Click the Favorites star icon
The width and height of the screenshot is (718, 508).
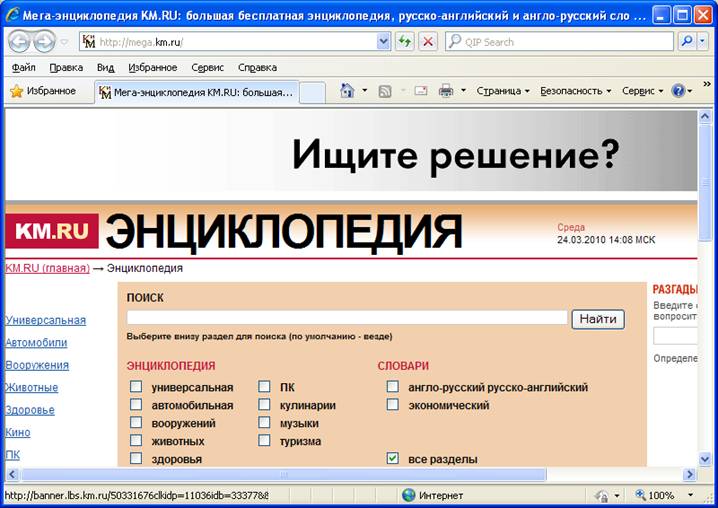(x=16, y=91)
